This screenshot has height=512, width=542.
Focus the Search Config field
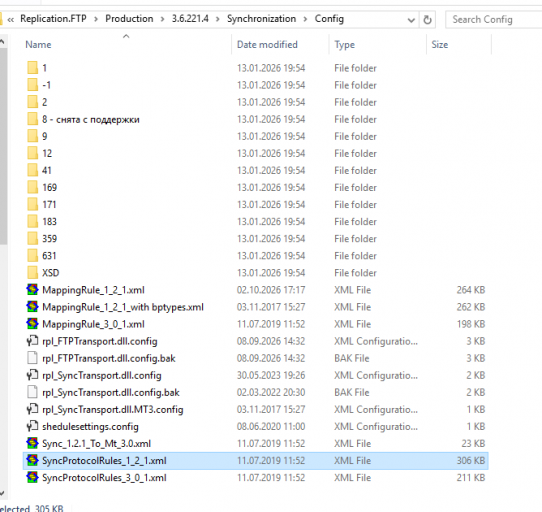click(x=494, y=20)
